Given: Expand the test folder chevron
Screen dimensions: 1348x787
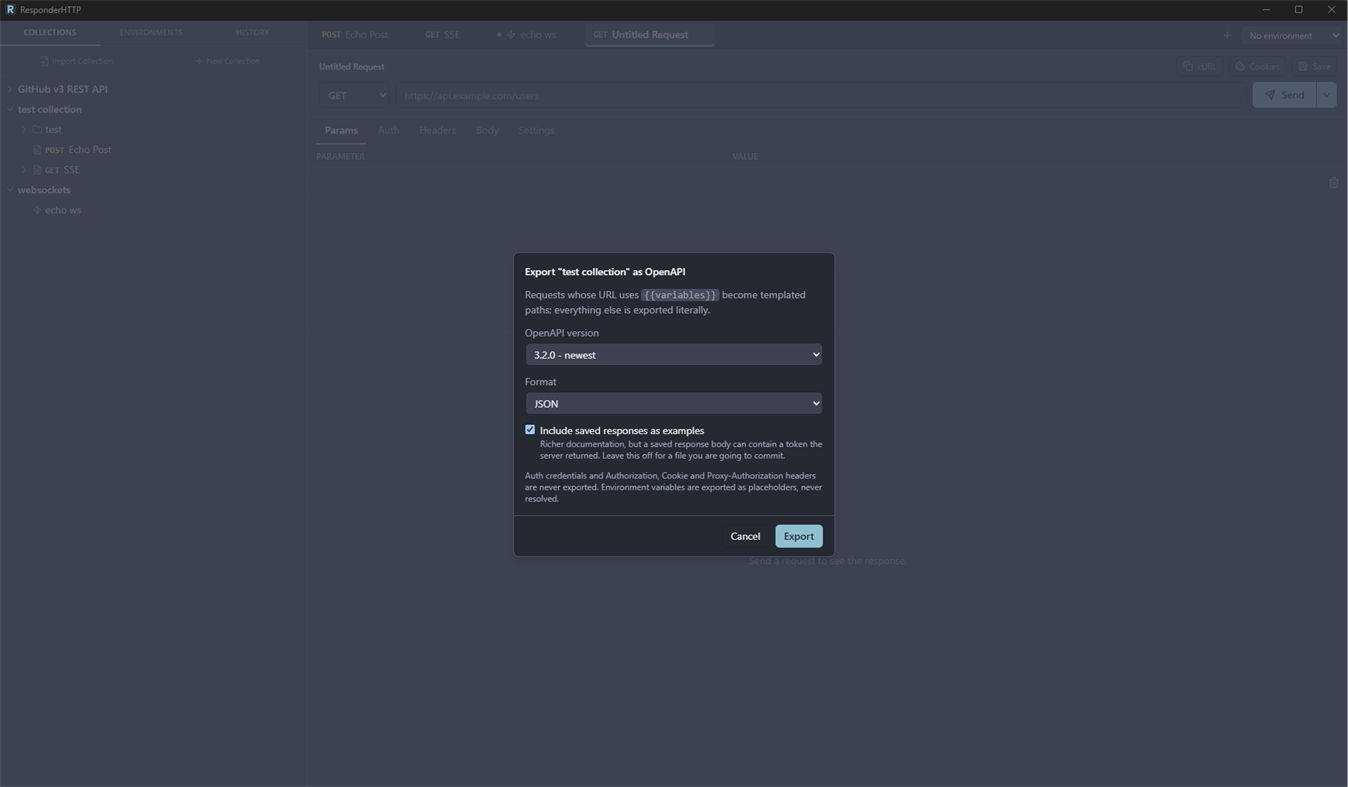Looking at the screenshot, I should (x=24, y=129).
